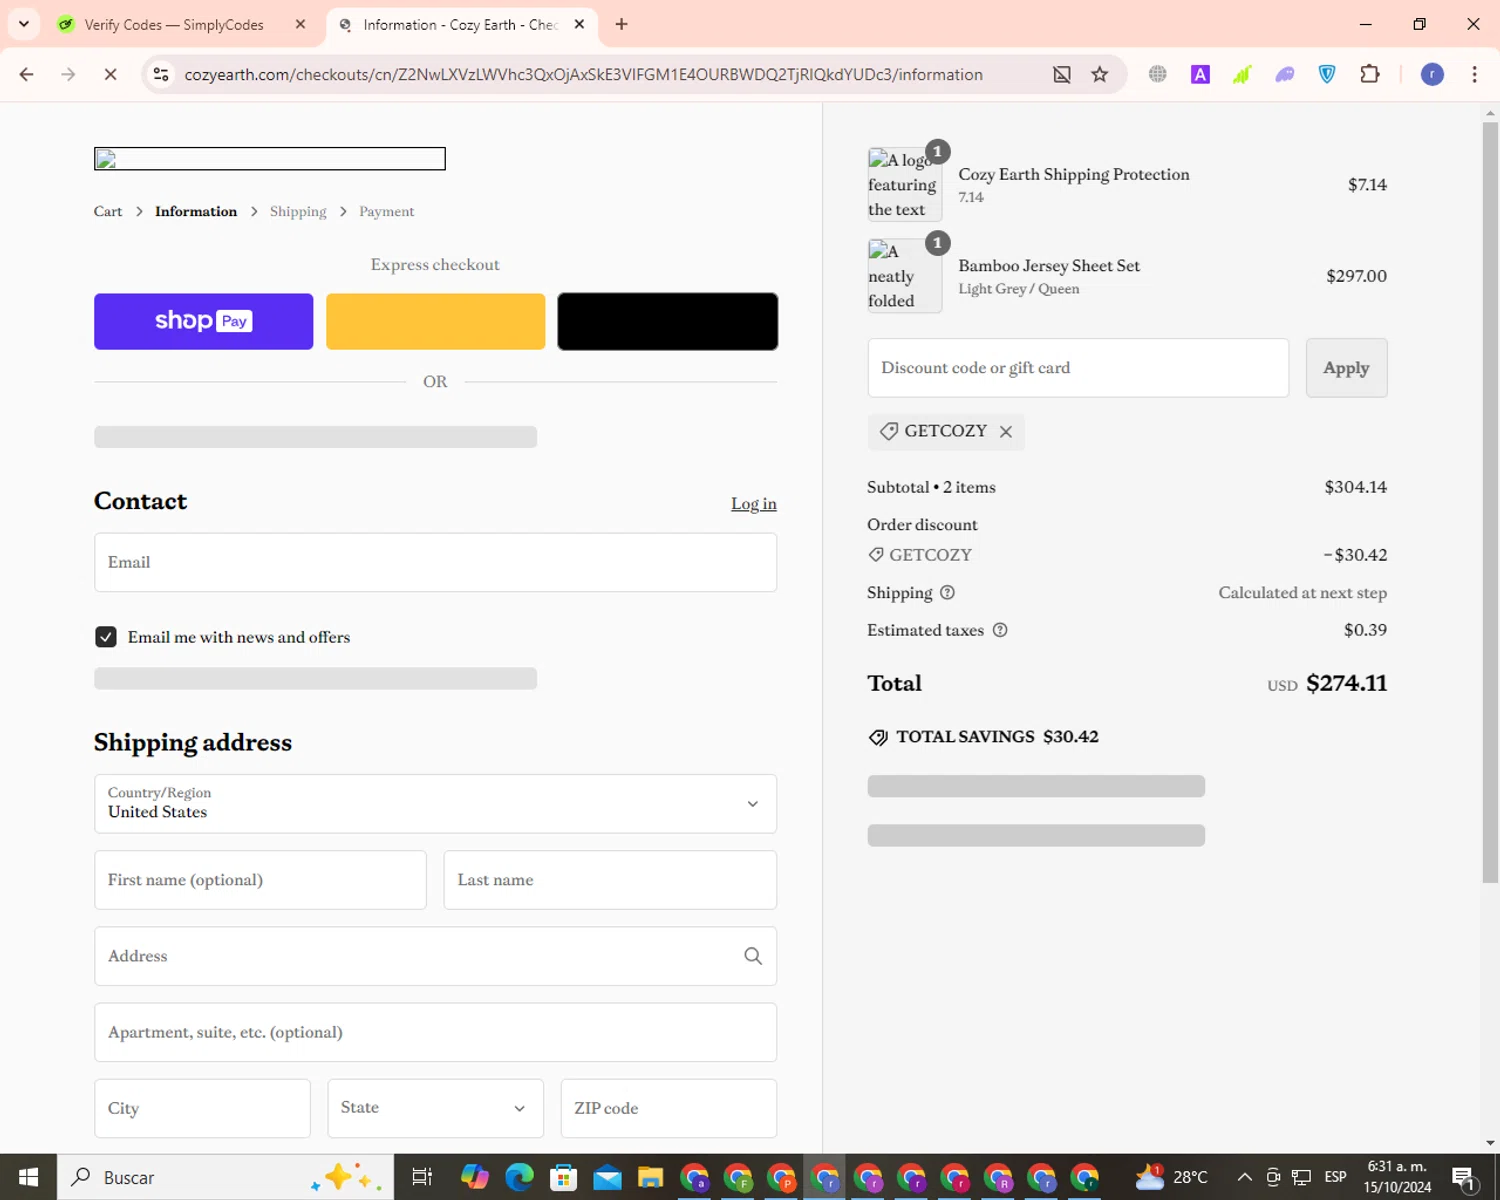Open the tab search dropdown arrow

pyautogui.click(x=24, y=24)
